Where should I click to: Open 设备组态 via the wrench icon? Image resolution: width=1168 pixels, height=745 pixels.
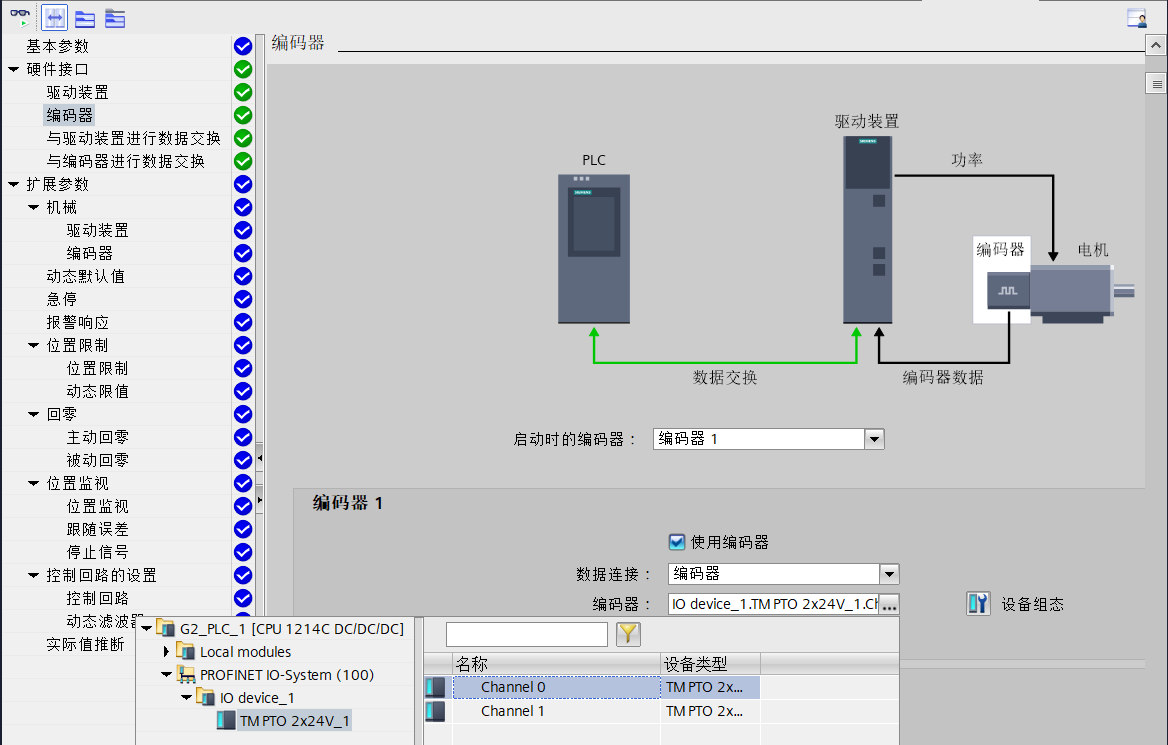tap(979, 603)
